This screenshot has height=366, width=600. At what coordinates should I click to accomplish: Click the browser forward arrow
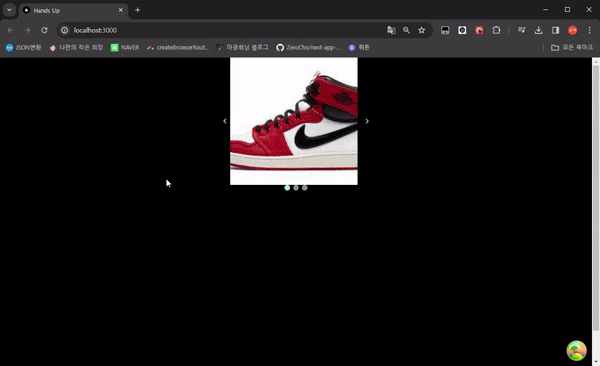27,30
